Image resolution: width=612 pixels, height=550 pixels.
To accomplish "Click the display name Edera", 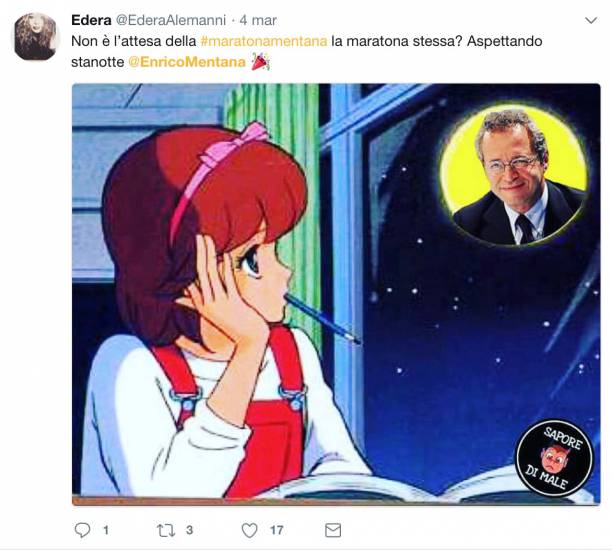I will coord(91,20).
